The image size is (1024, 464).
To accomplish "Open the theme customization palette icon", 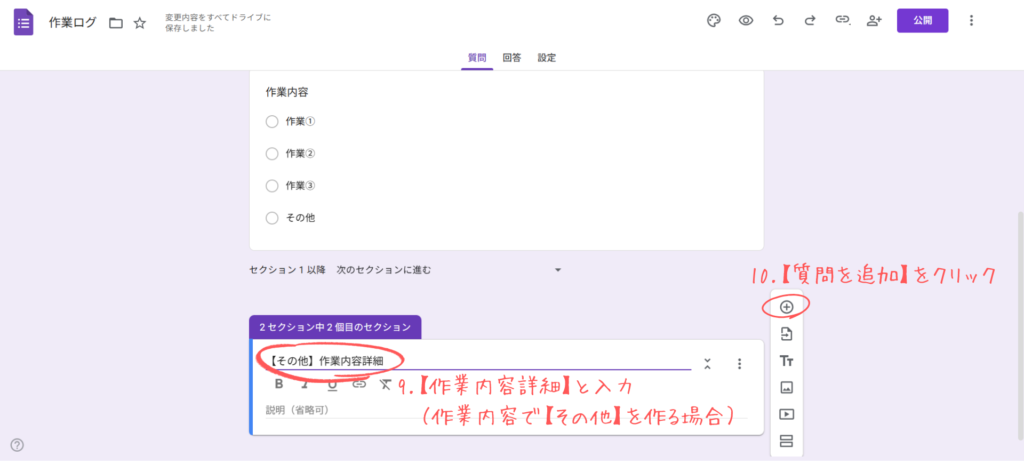I will tap(714, 20).
